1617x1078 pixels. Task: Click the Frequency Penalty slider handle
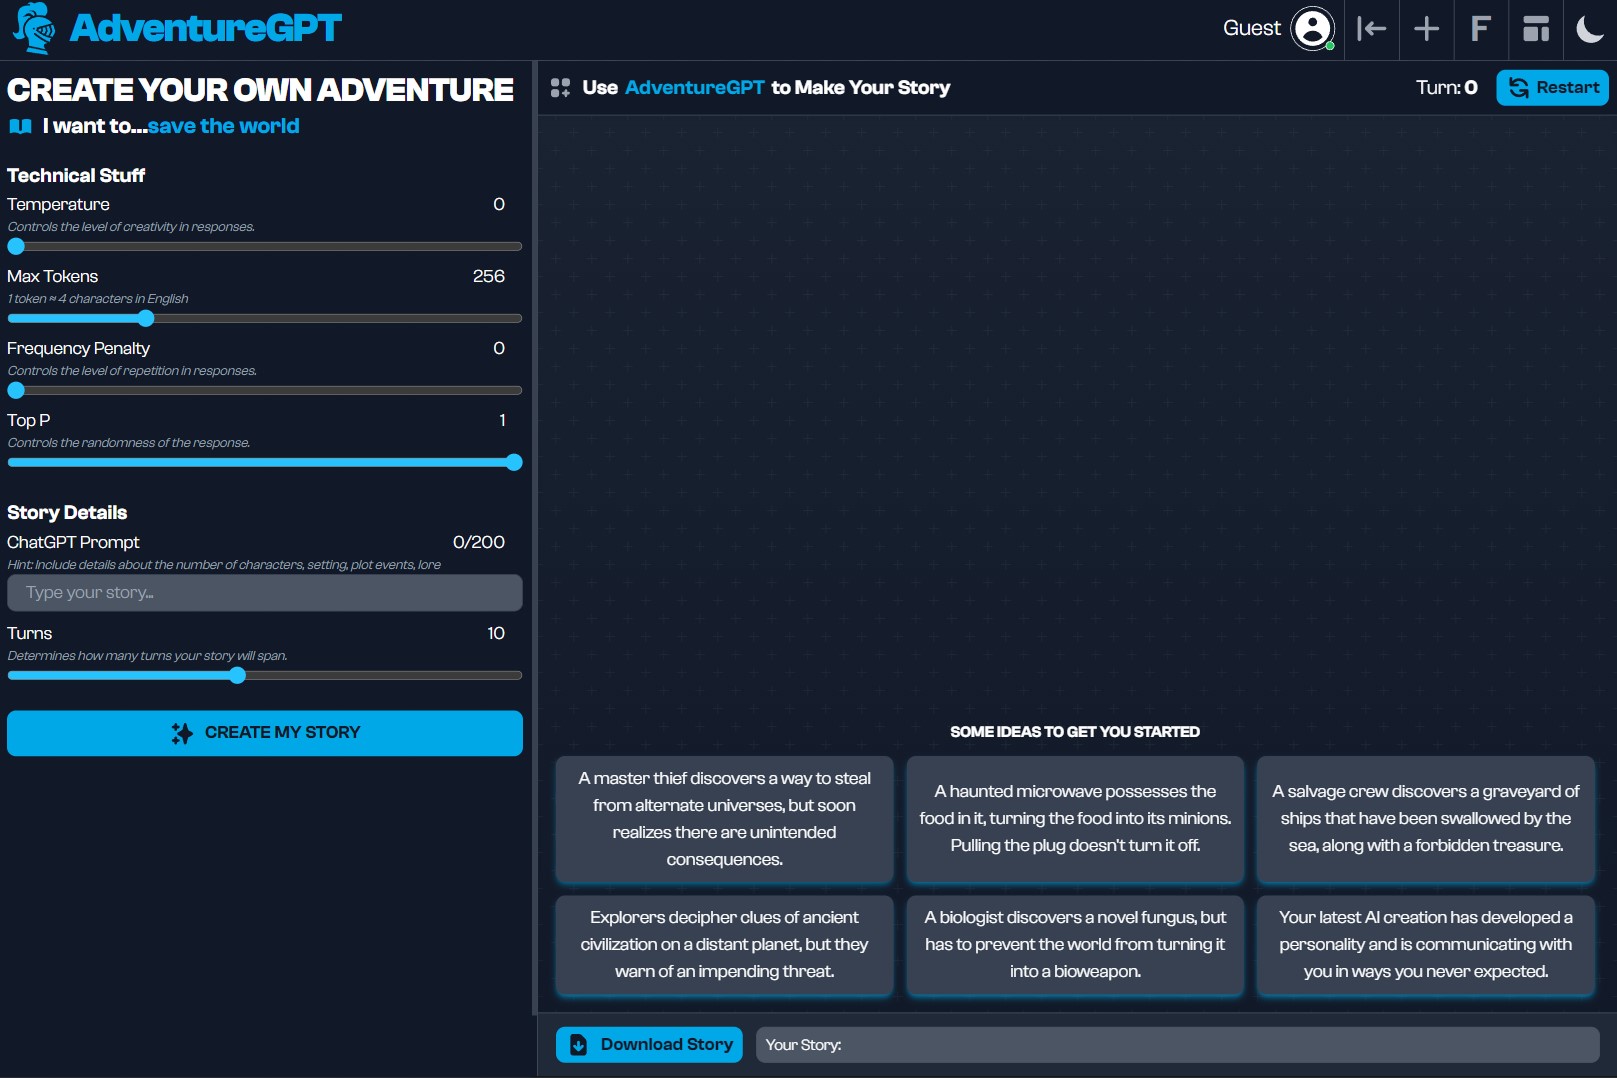pyautogui.click(x=16, y=390)
